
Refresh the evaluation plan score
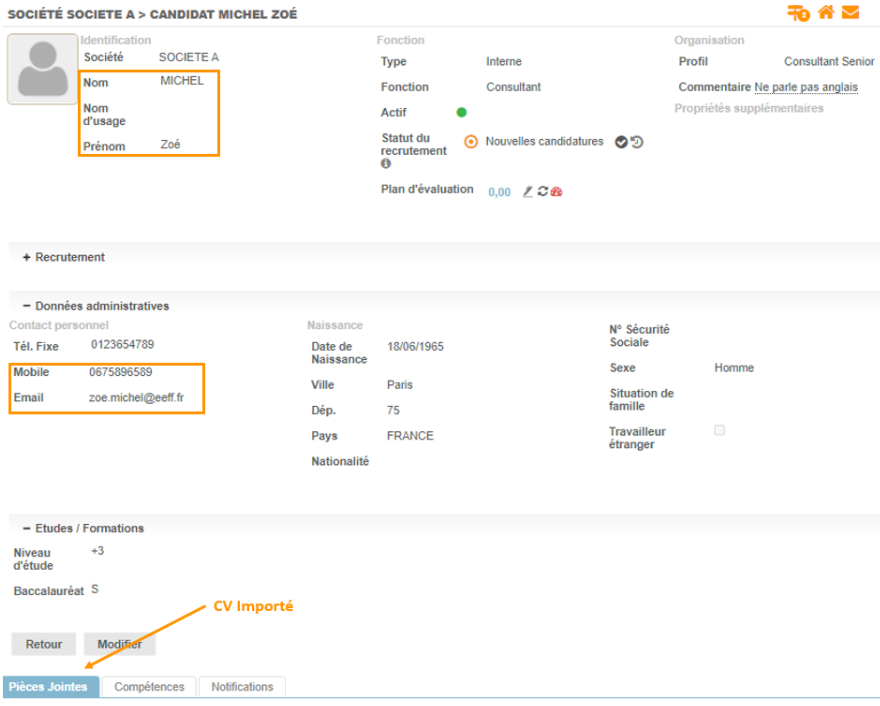[543, 192]
